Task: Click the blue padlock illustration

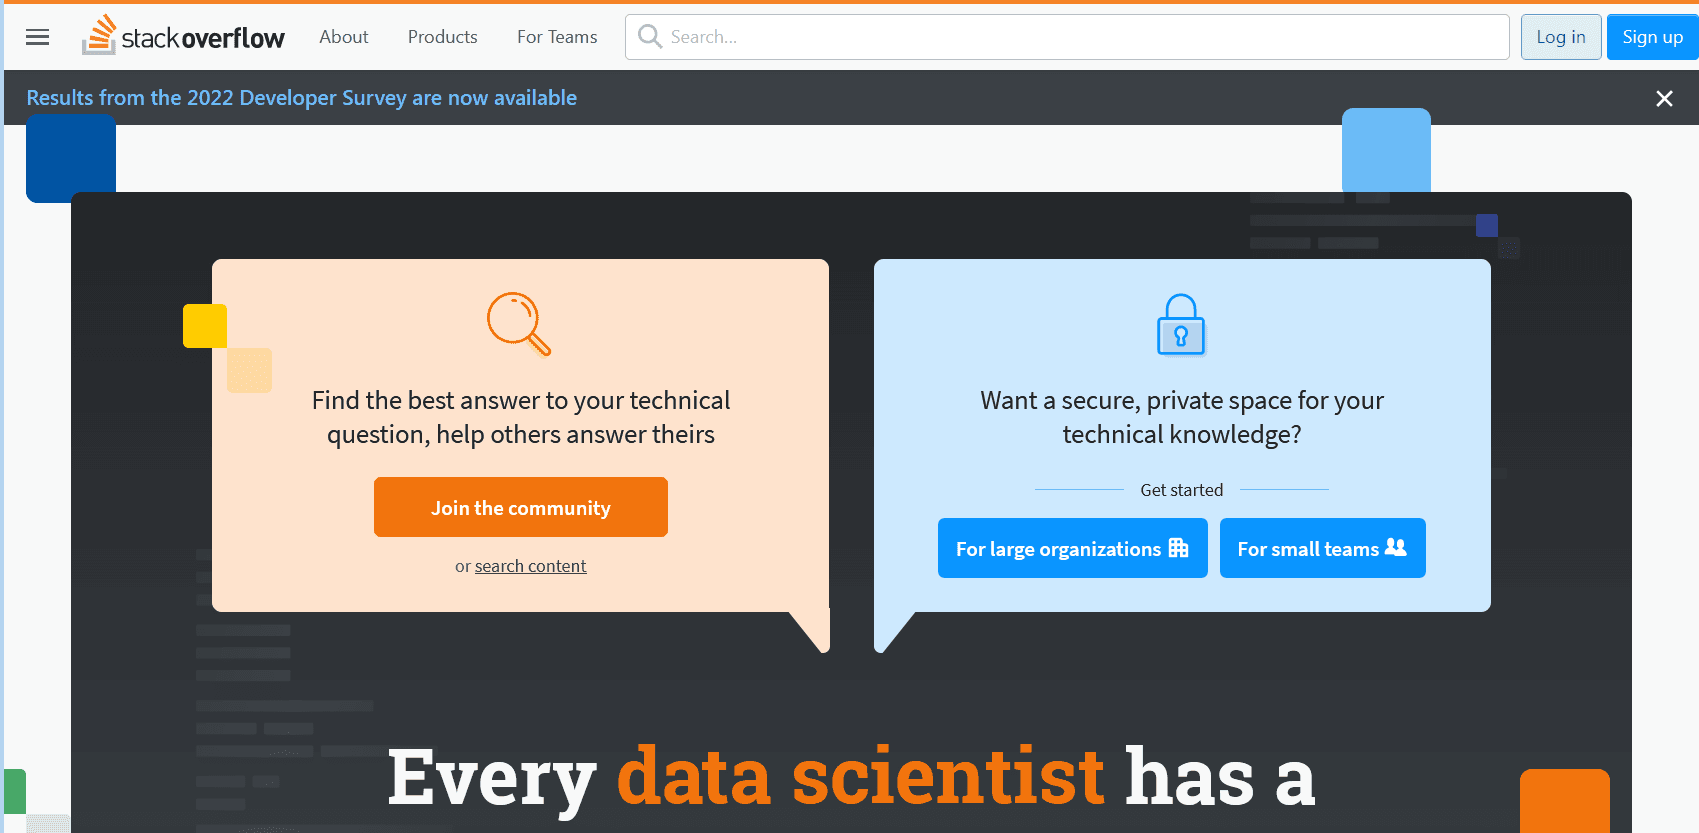Action: (x=1181, y=324)
